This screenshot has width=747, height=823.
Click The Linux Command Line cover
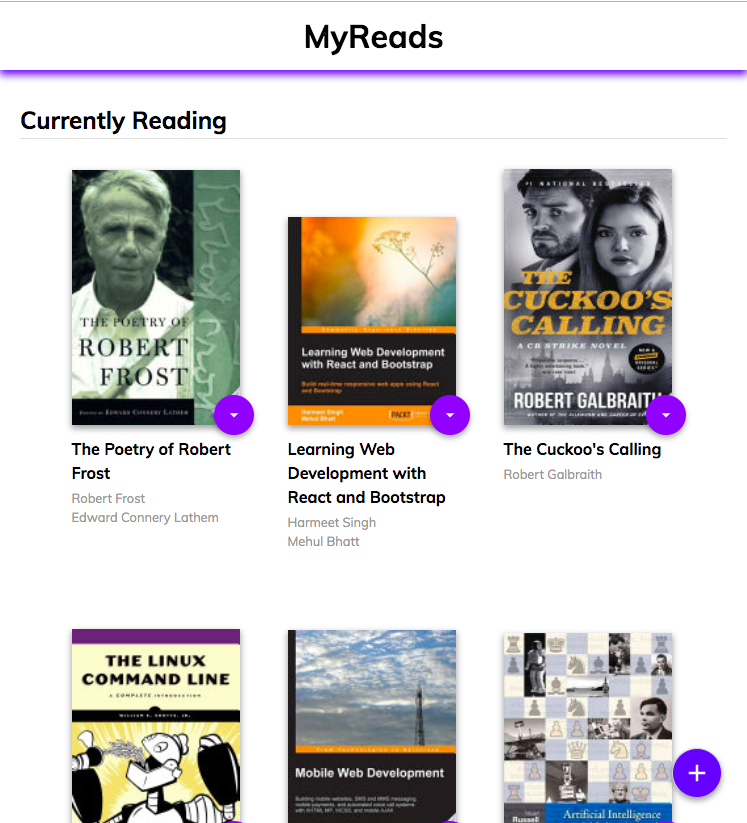156,726
